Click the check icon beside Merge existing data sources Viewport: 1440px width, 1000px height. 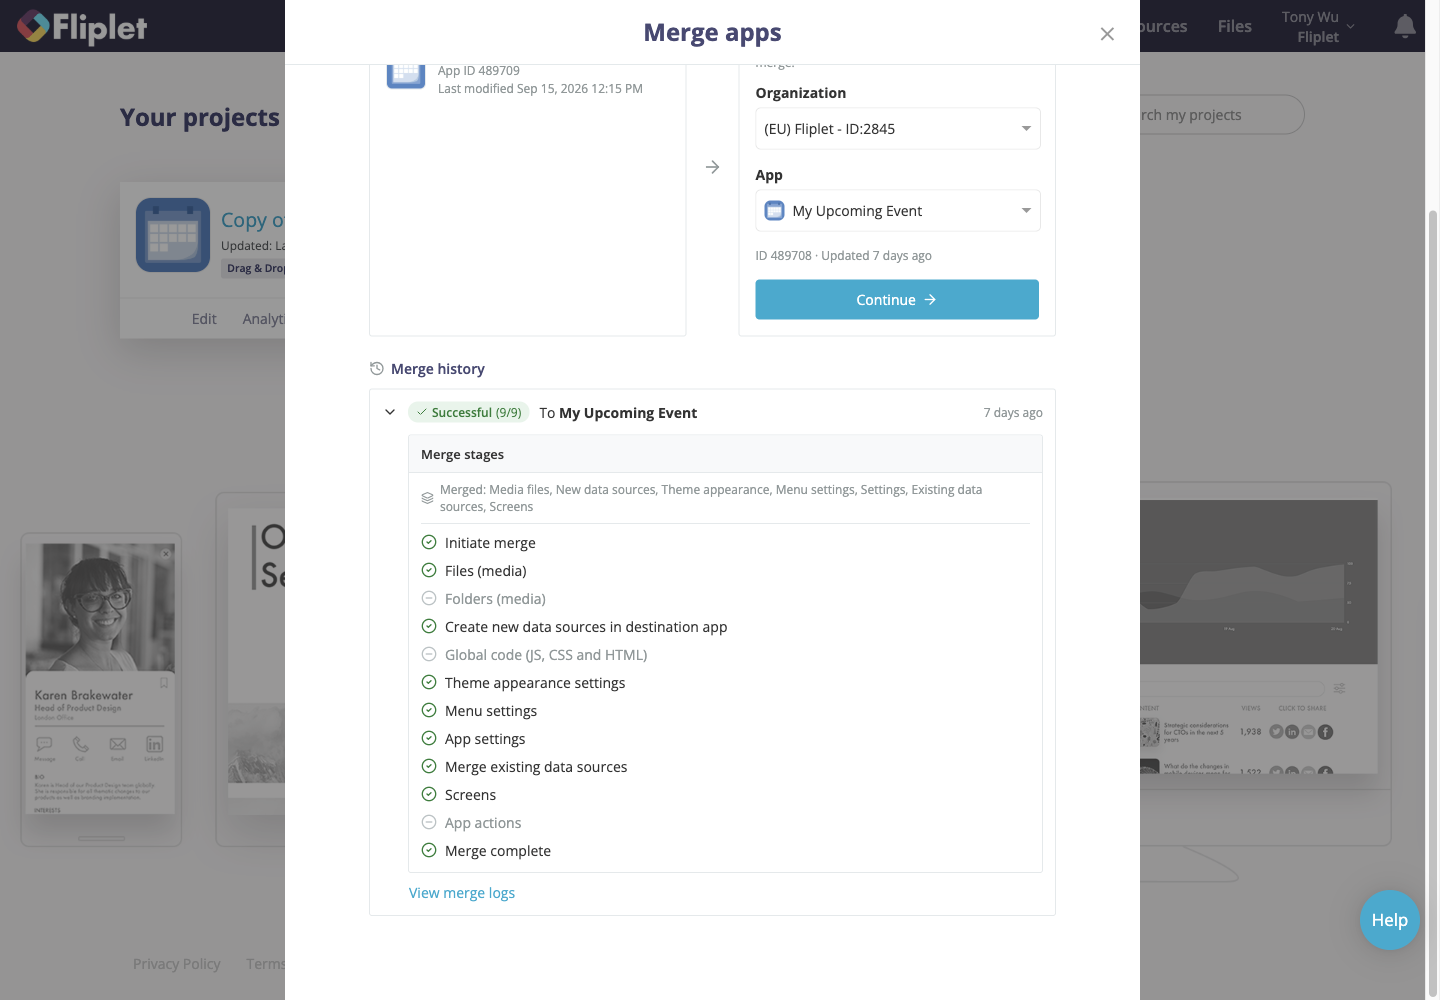pyautogui.click(x=429, y=766)
